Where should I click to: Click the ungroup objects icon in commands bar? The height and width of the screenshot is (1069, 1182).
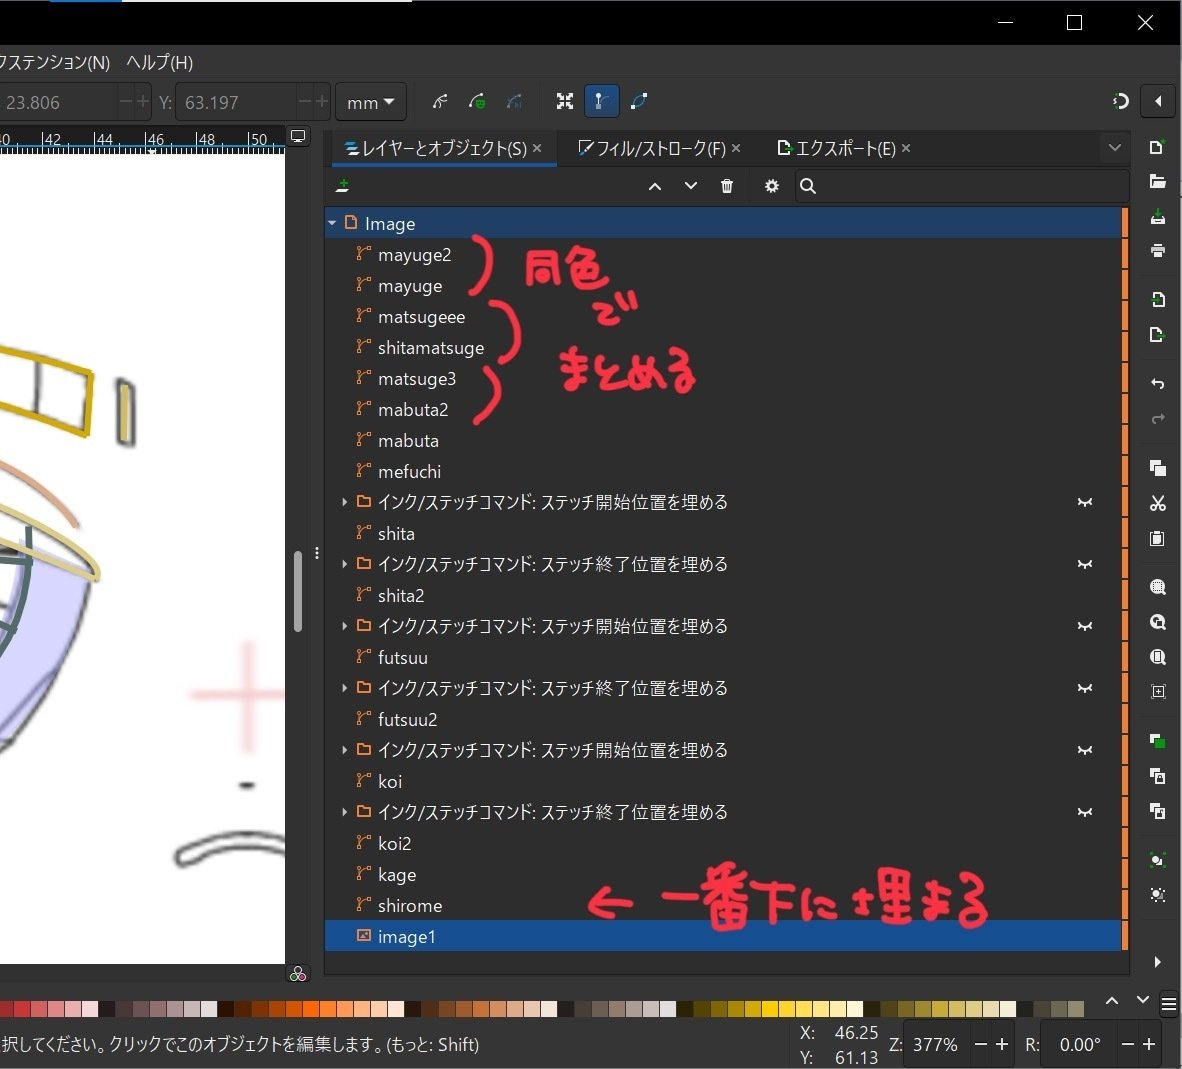[1157, 895]
